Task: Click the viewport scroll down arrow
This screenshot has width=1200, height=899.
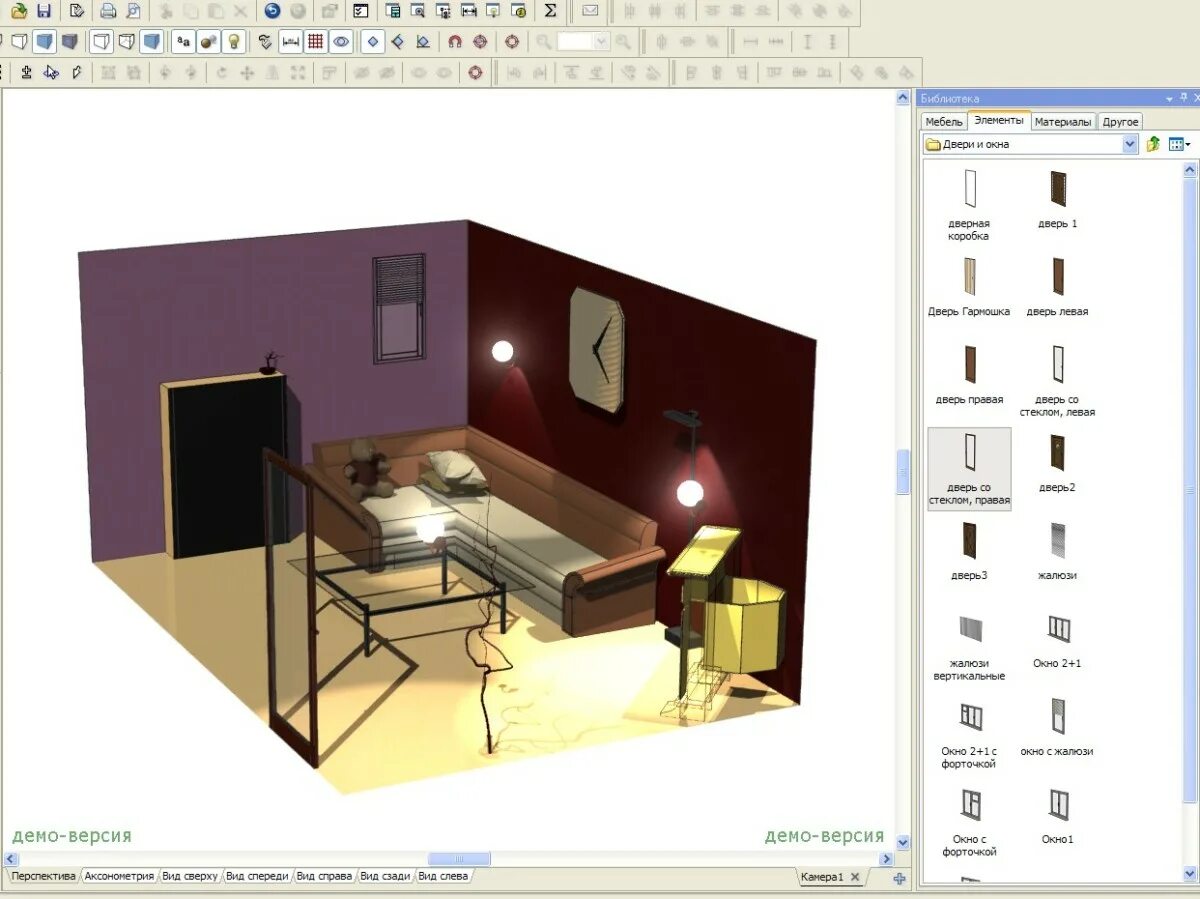Action: click(903, 843)
